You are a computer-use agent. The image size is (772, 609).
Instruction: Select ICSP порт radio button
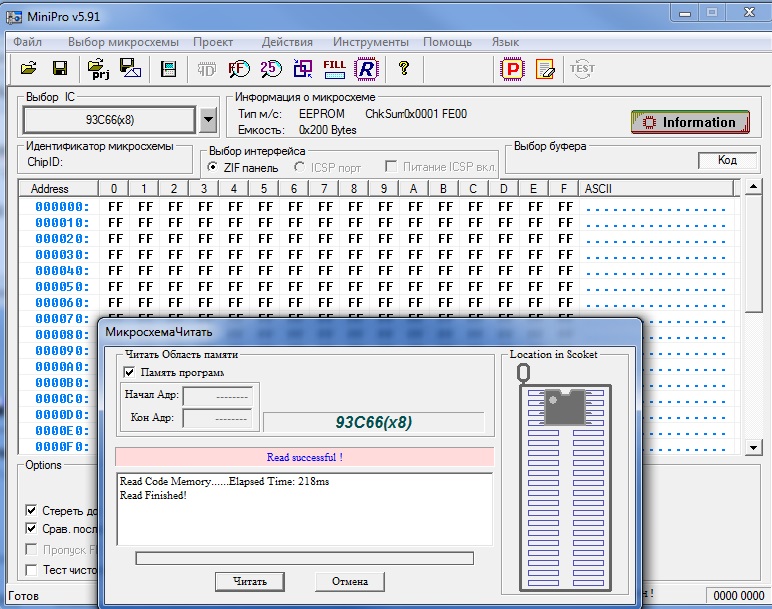[299, 167]
